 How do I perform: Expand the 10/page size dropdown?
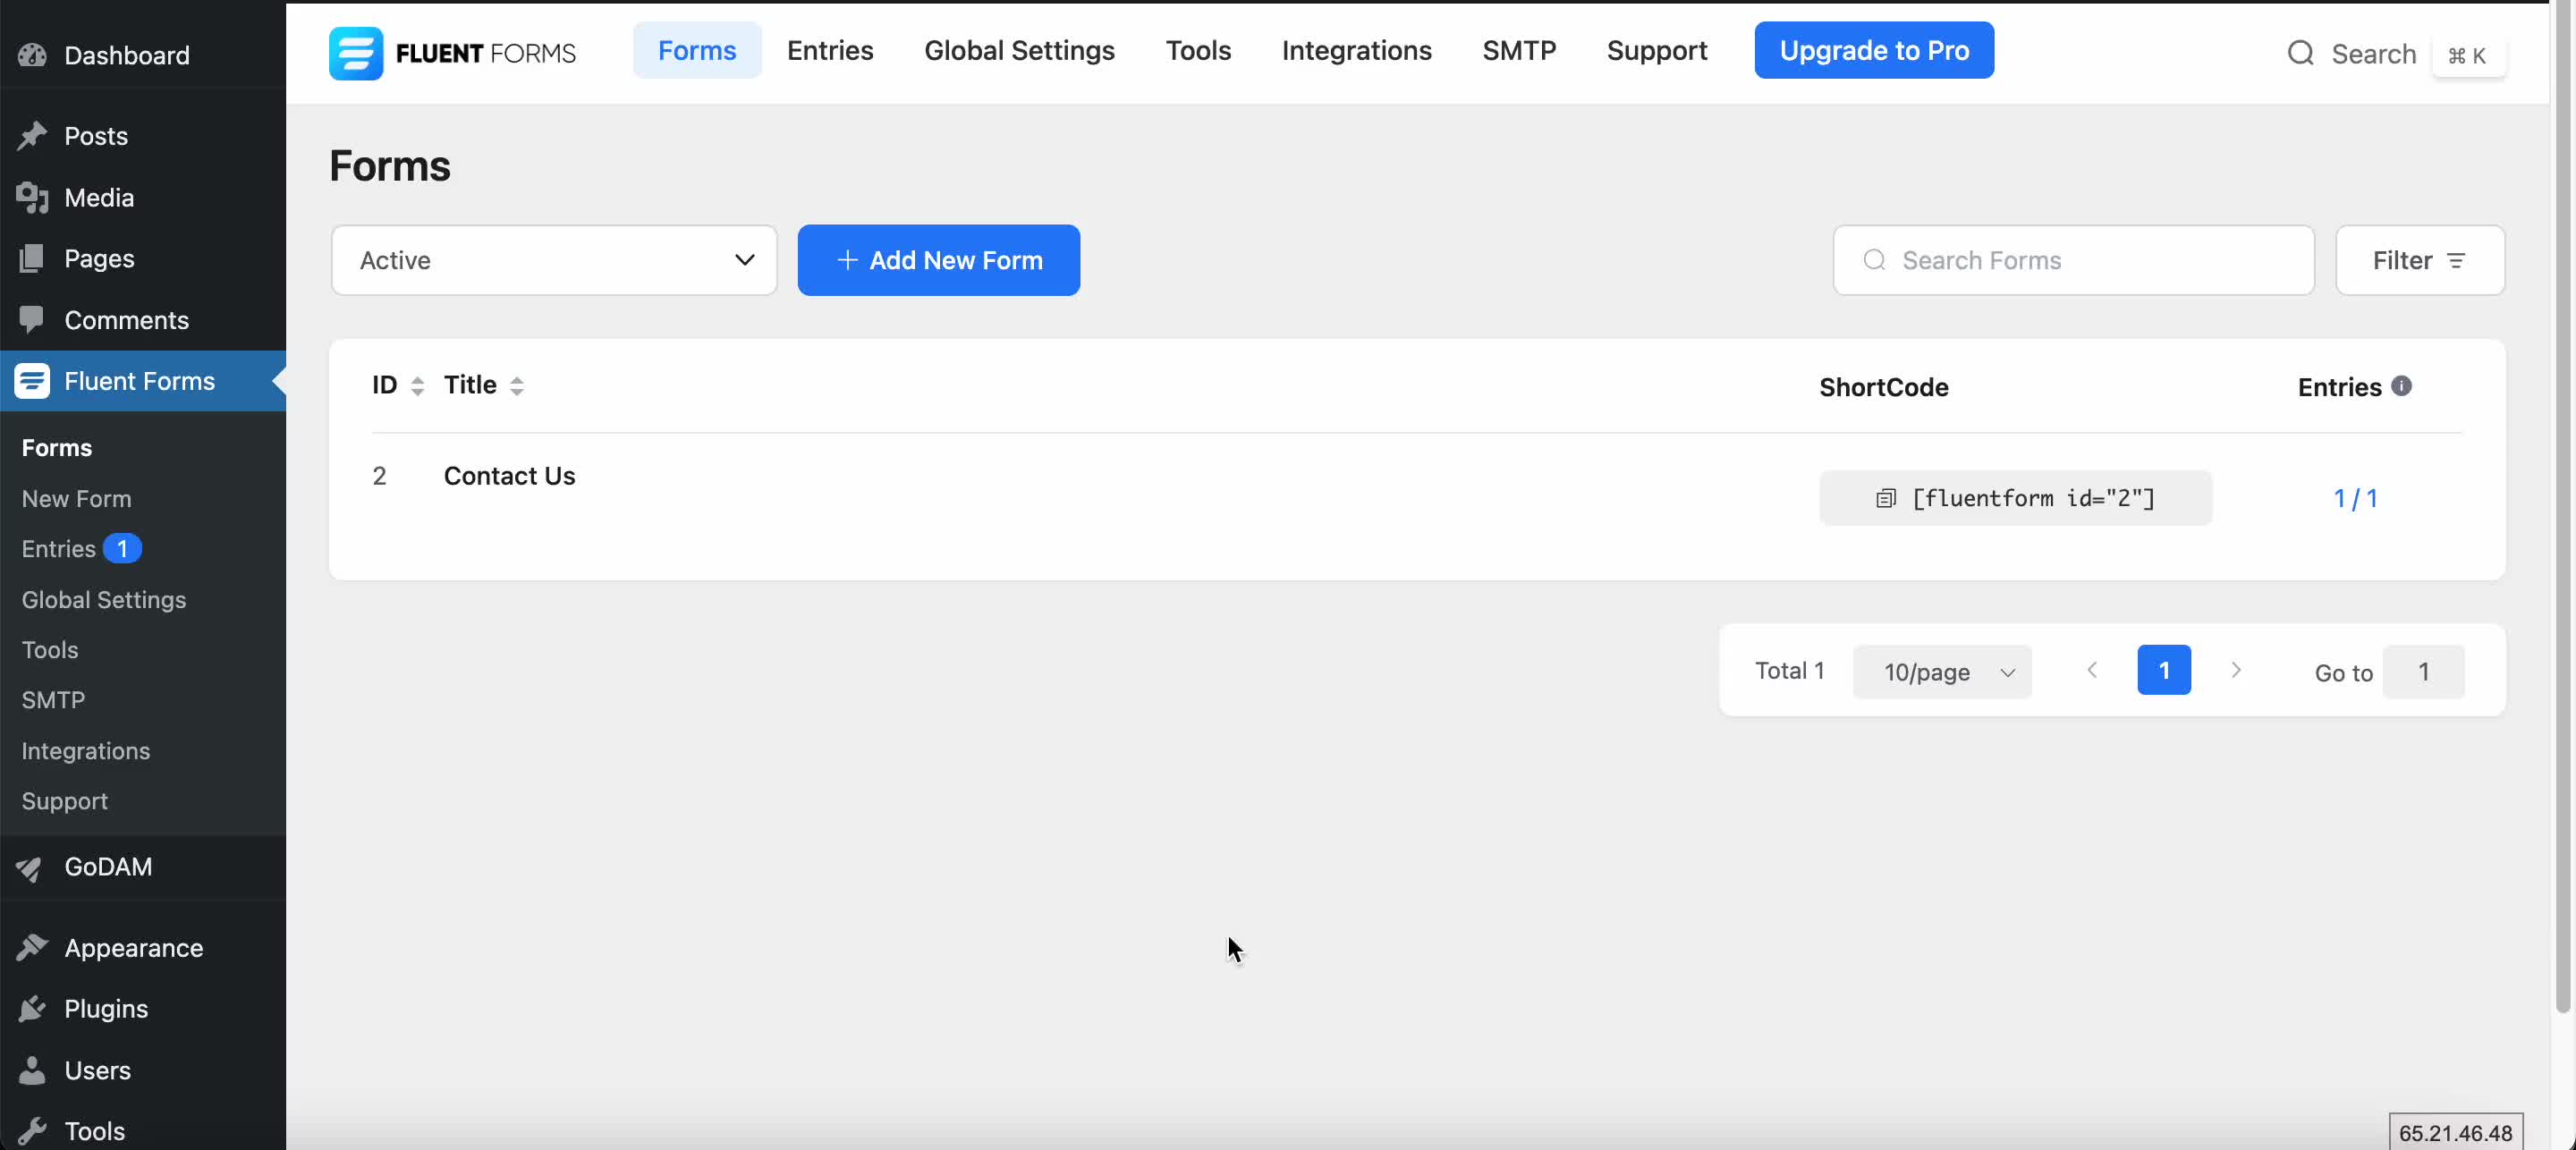tap(1941, 672)
